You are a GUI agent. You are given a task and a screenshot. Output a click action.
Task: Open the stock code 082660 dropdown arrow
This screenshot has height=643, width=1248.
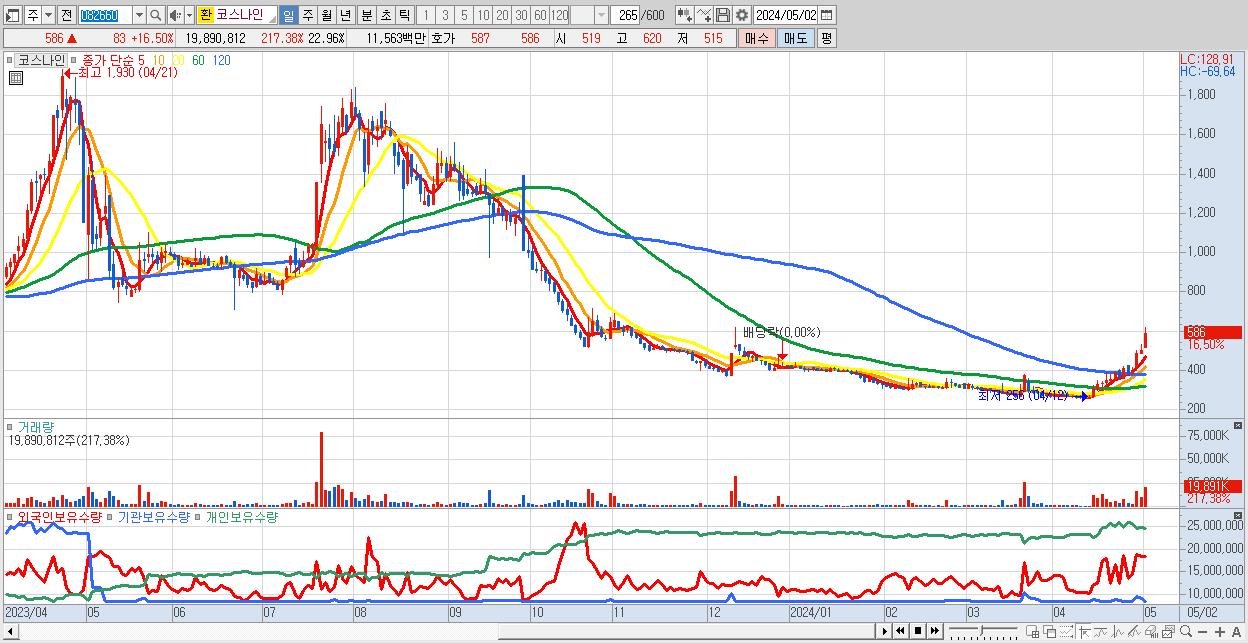click(x=139, y=15)
